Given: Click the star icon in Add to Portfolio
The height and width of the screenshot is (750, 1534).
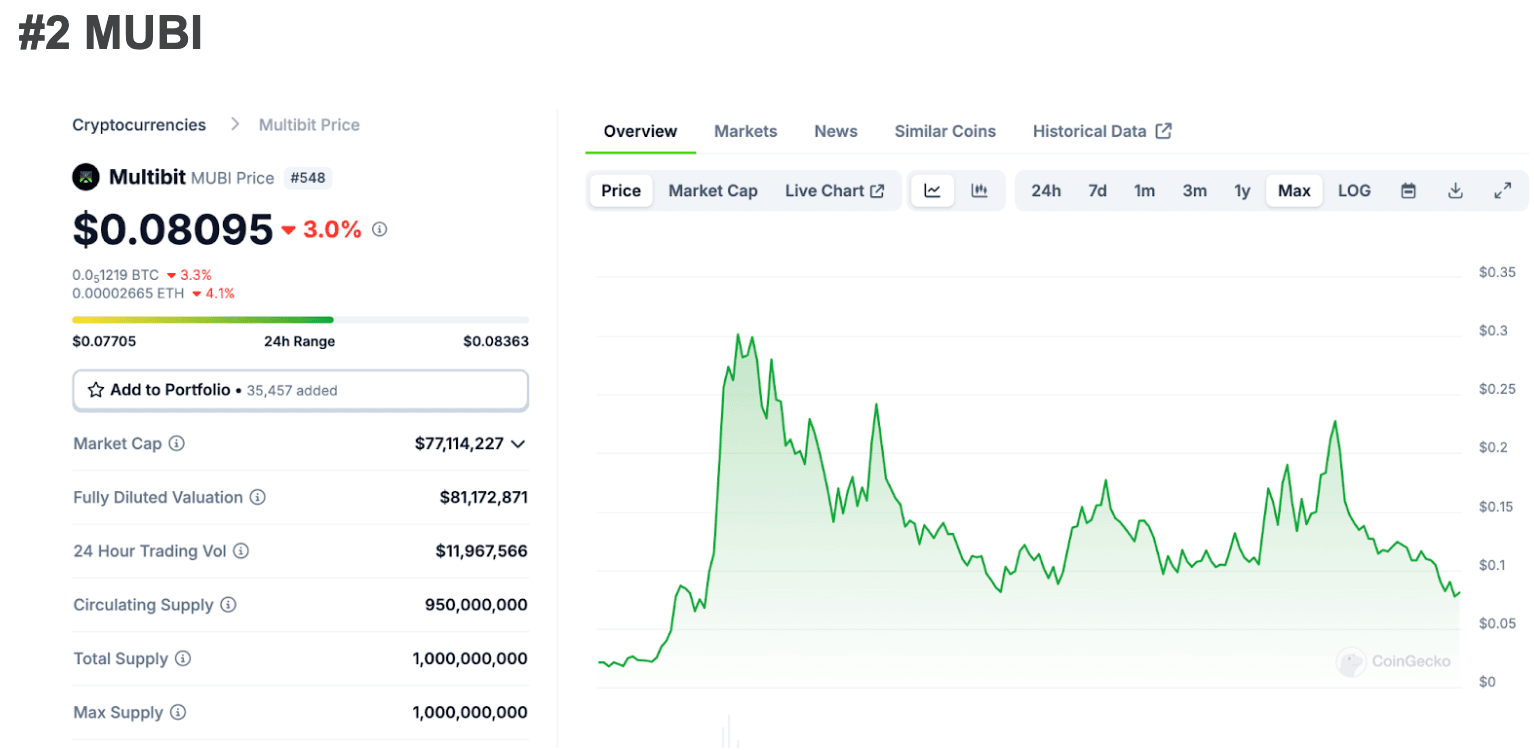Looking at the screenshot, I should pyautogui.click(x=96, y=390).
